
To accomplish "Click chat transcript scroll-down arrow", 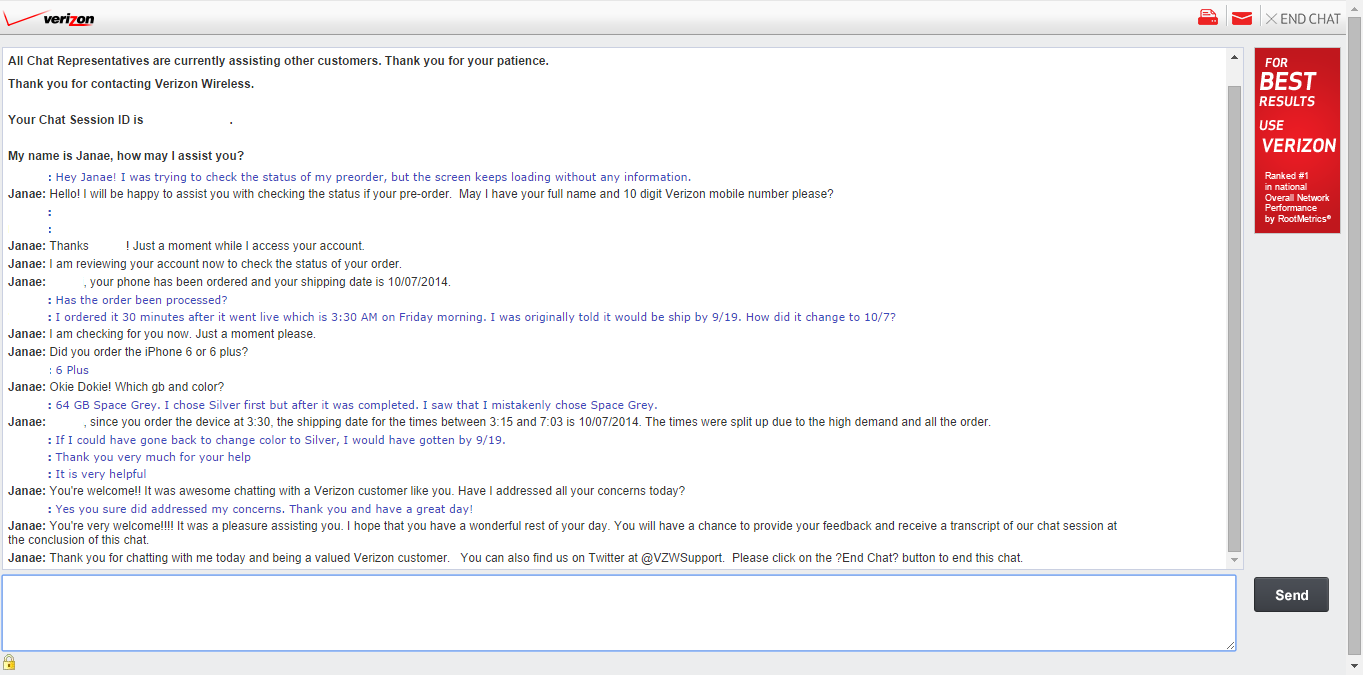I will click(x=1234, y=560).
